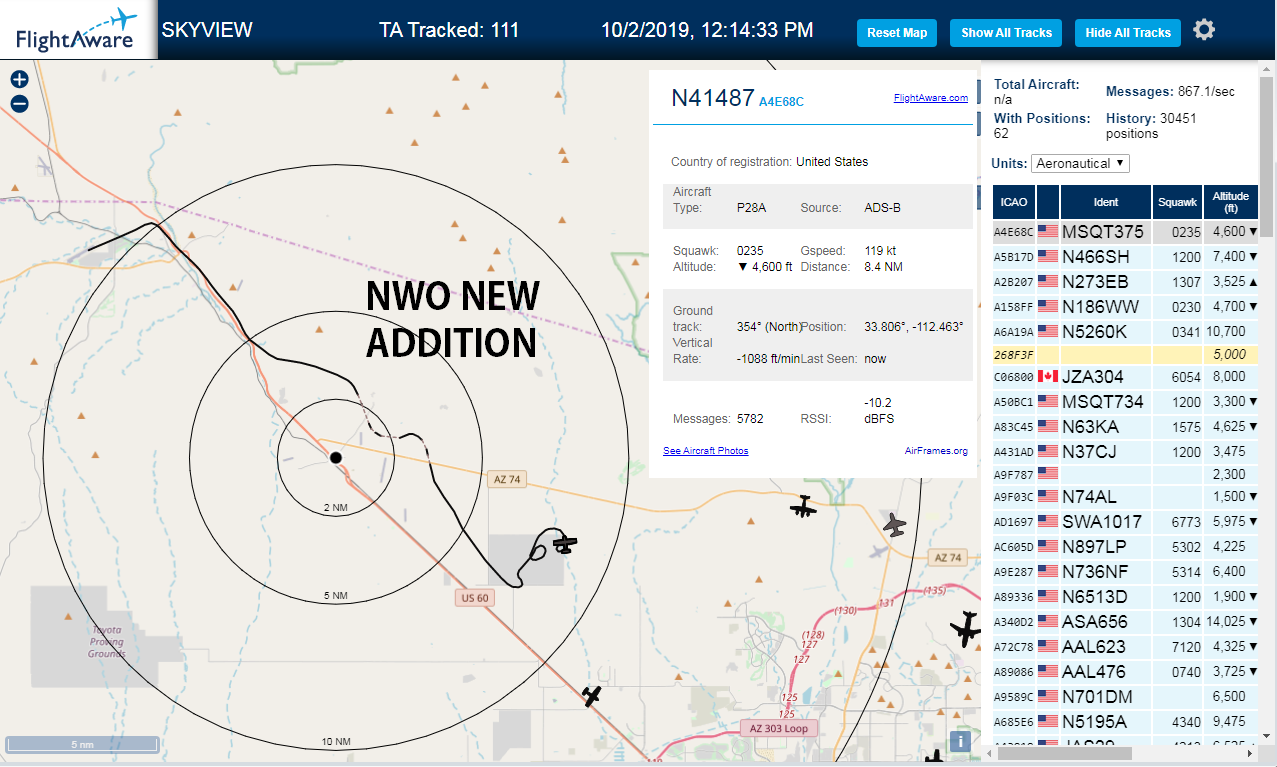Open the Units dropdown
This screenshot has width=1277, height=767.
pyautogui.click(x=1080, y=163)
